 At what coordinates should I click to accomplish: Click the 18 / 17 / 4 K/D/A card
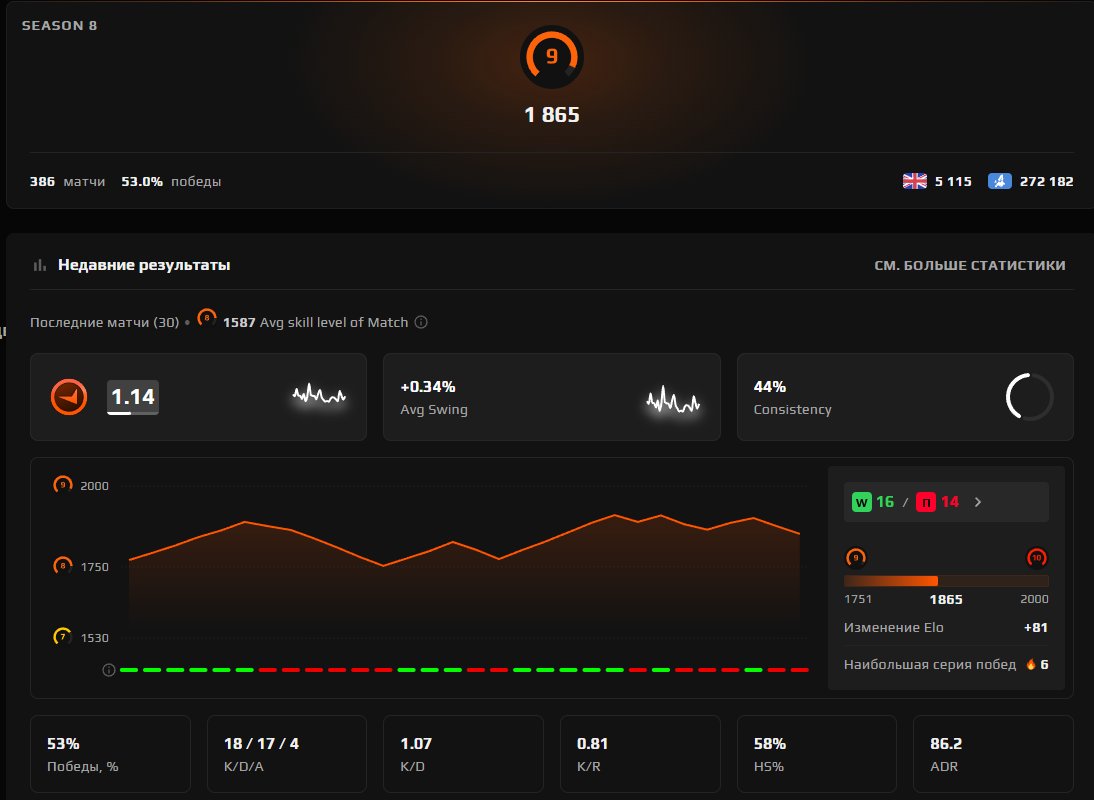tap(287, 754)
